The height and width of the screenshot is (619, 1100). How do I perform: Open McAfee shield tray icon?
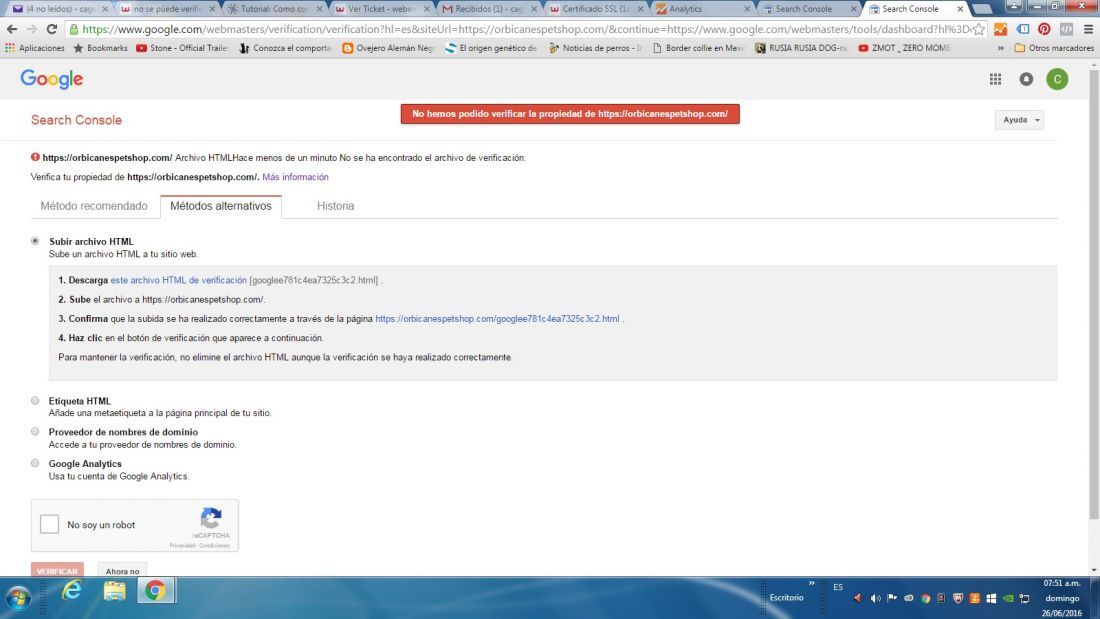[x=958, y=598]
